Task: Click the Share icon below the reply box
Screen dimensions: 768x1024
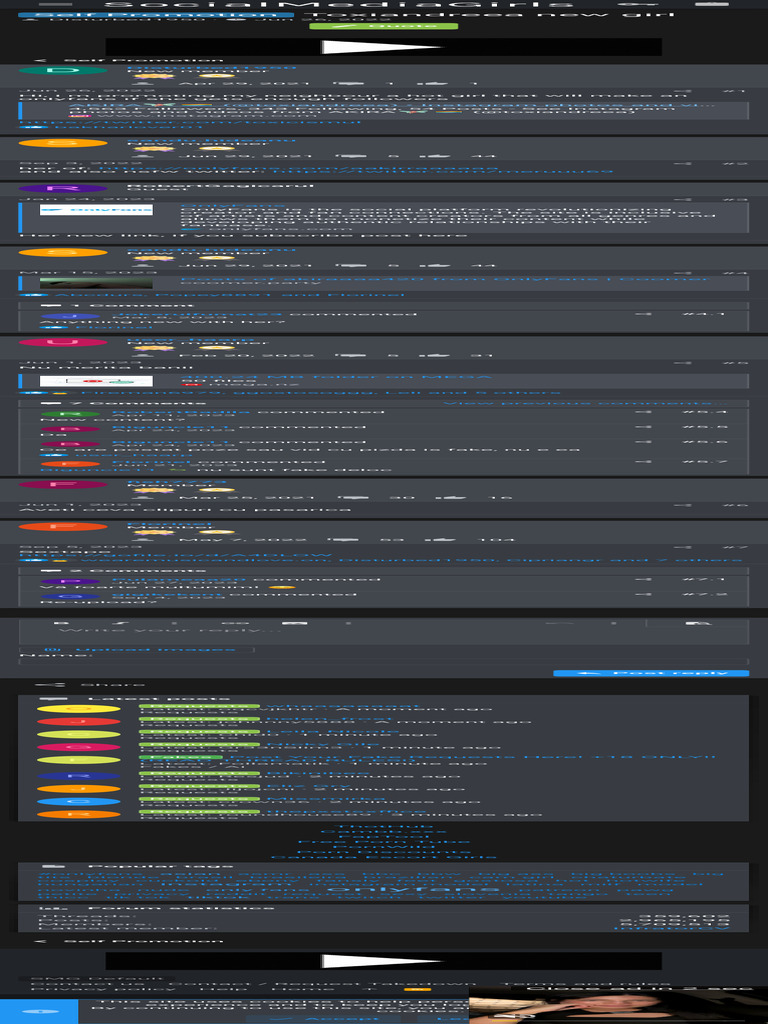Action: tap(50, 684)
